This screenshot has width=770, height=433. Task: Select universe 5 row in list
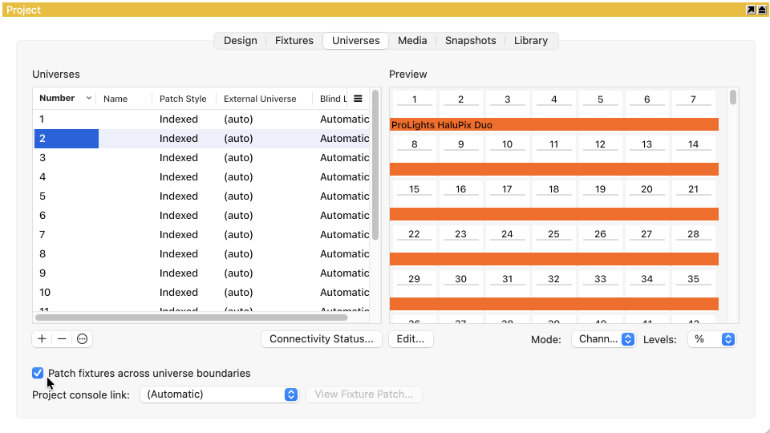[200, 196]
